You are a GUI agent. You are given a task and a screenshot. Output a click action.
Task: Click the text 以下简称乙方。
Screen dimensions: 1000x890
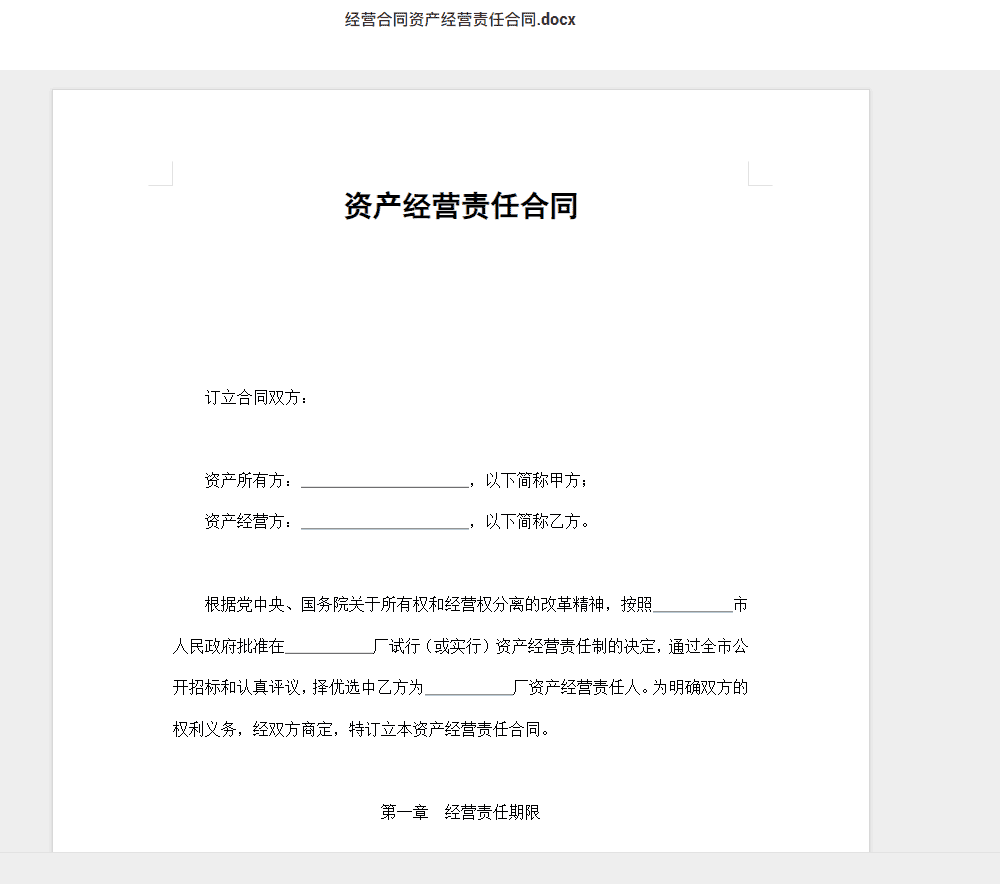[538, 522]
